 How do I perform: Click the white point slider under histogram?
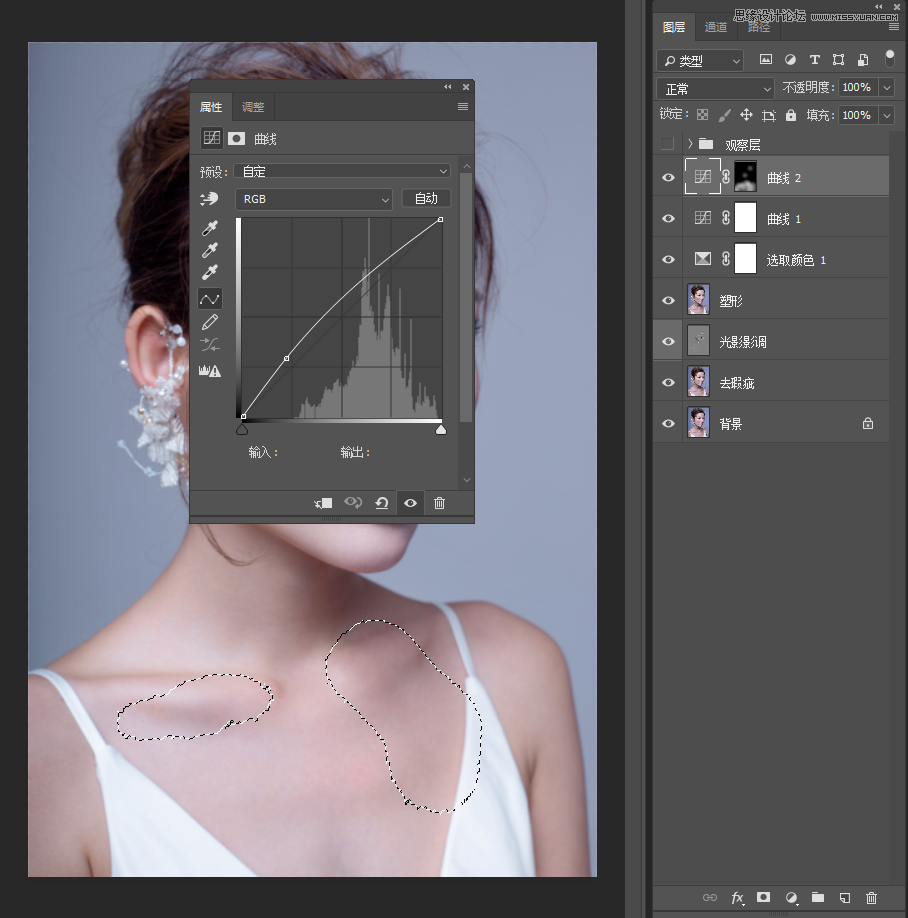point(440,430)
